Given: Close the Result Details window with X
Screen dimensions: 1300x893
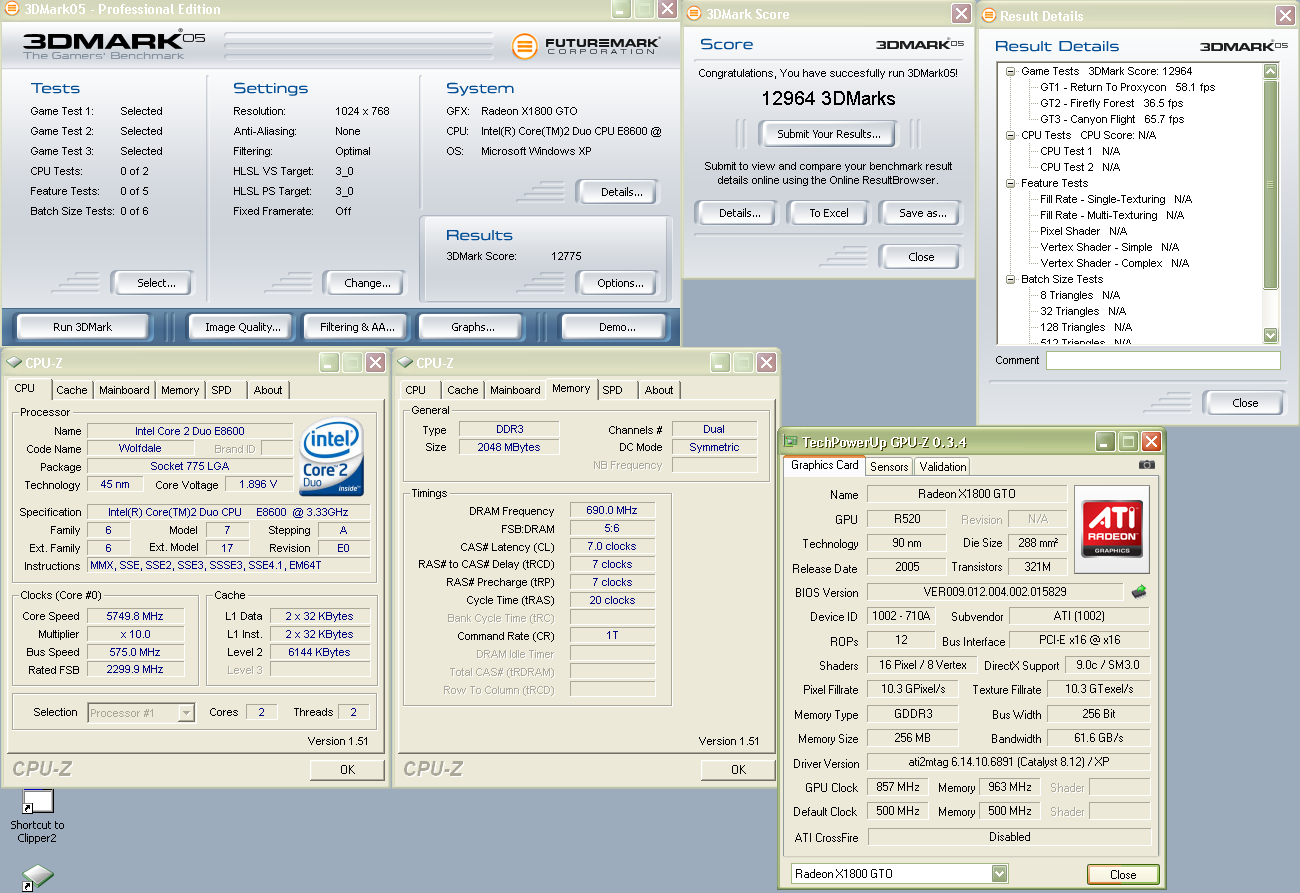Looking at the screenshot, I should 1285,15.
